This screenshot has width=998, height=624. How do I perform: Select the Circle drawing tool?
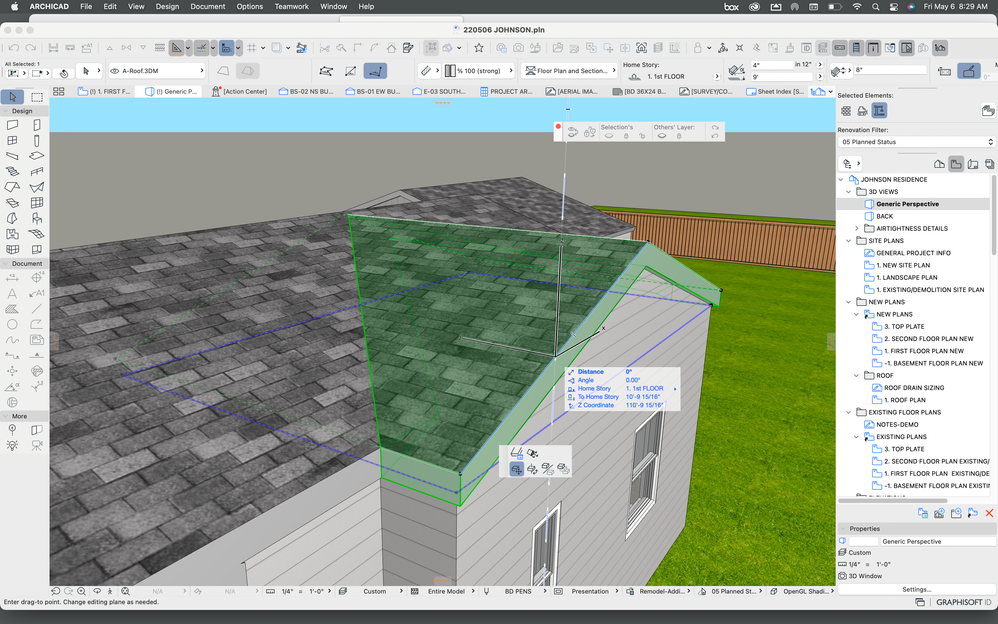[13, 324]
